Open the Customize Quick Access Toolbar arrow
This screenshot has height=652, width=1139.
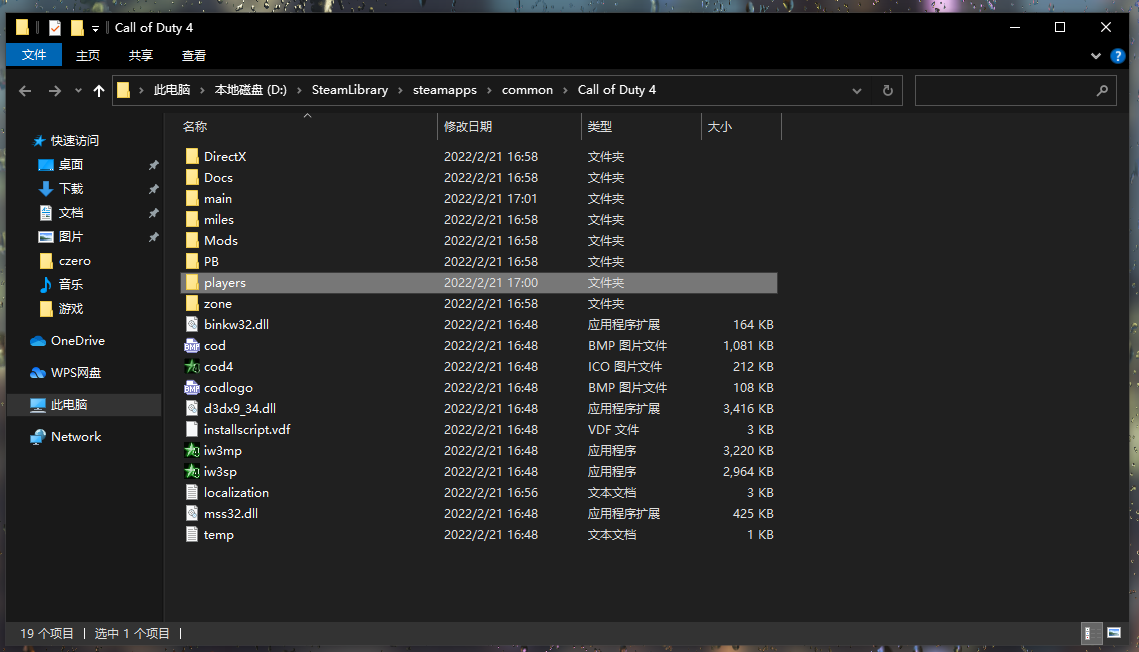95,28
